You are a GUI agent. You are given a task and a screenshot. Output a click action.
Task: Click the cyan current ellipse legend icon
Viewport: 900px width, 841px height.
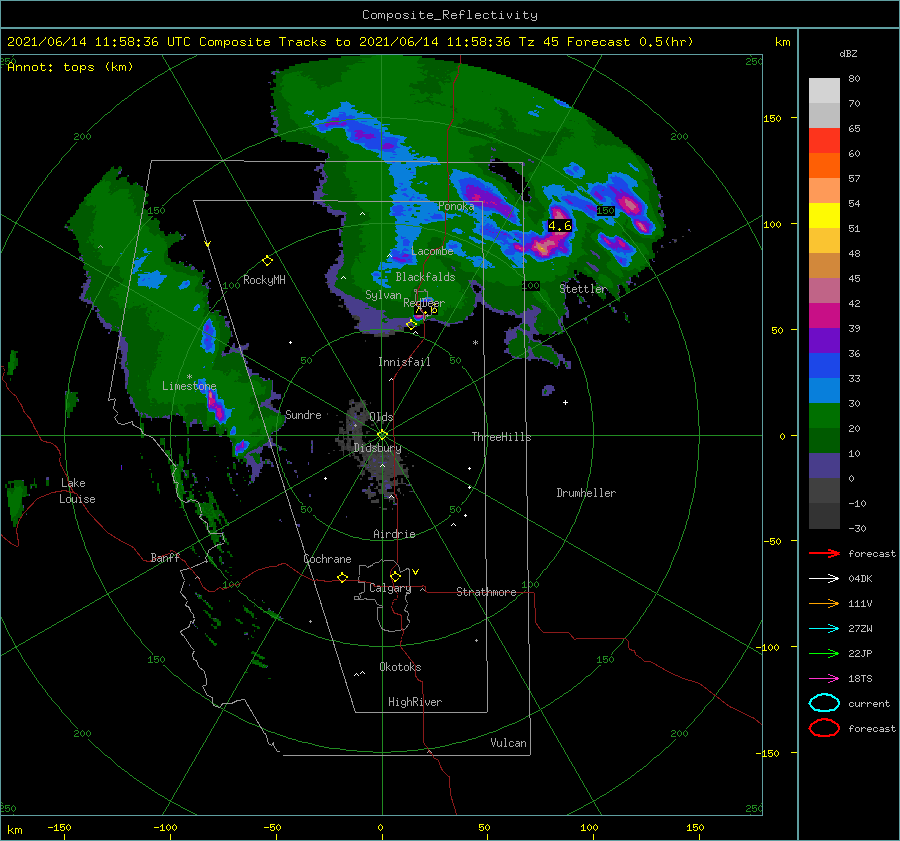(x=824, y=703)
